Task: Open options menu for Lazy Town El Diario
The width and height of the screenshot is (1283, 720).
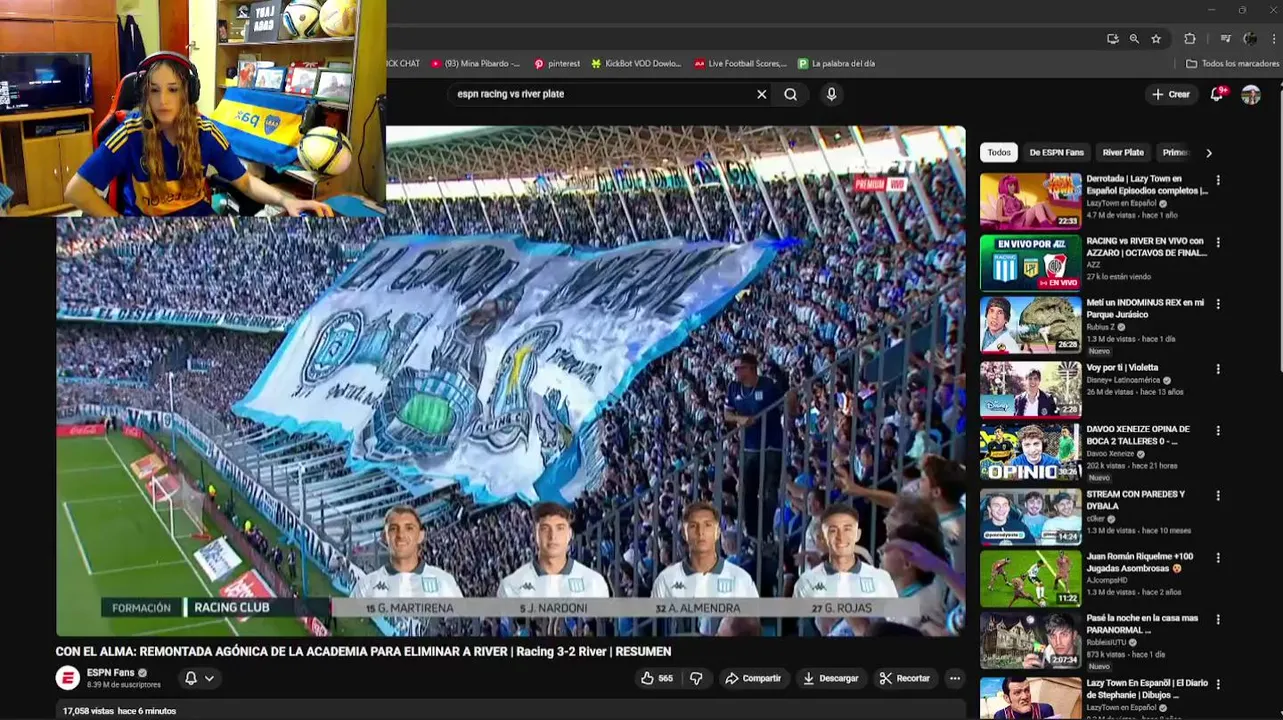Action: (1218, 684)
